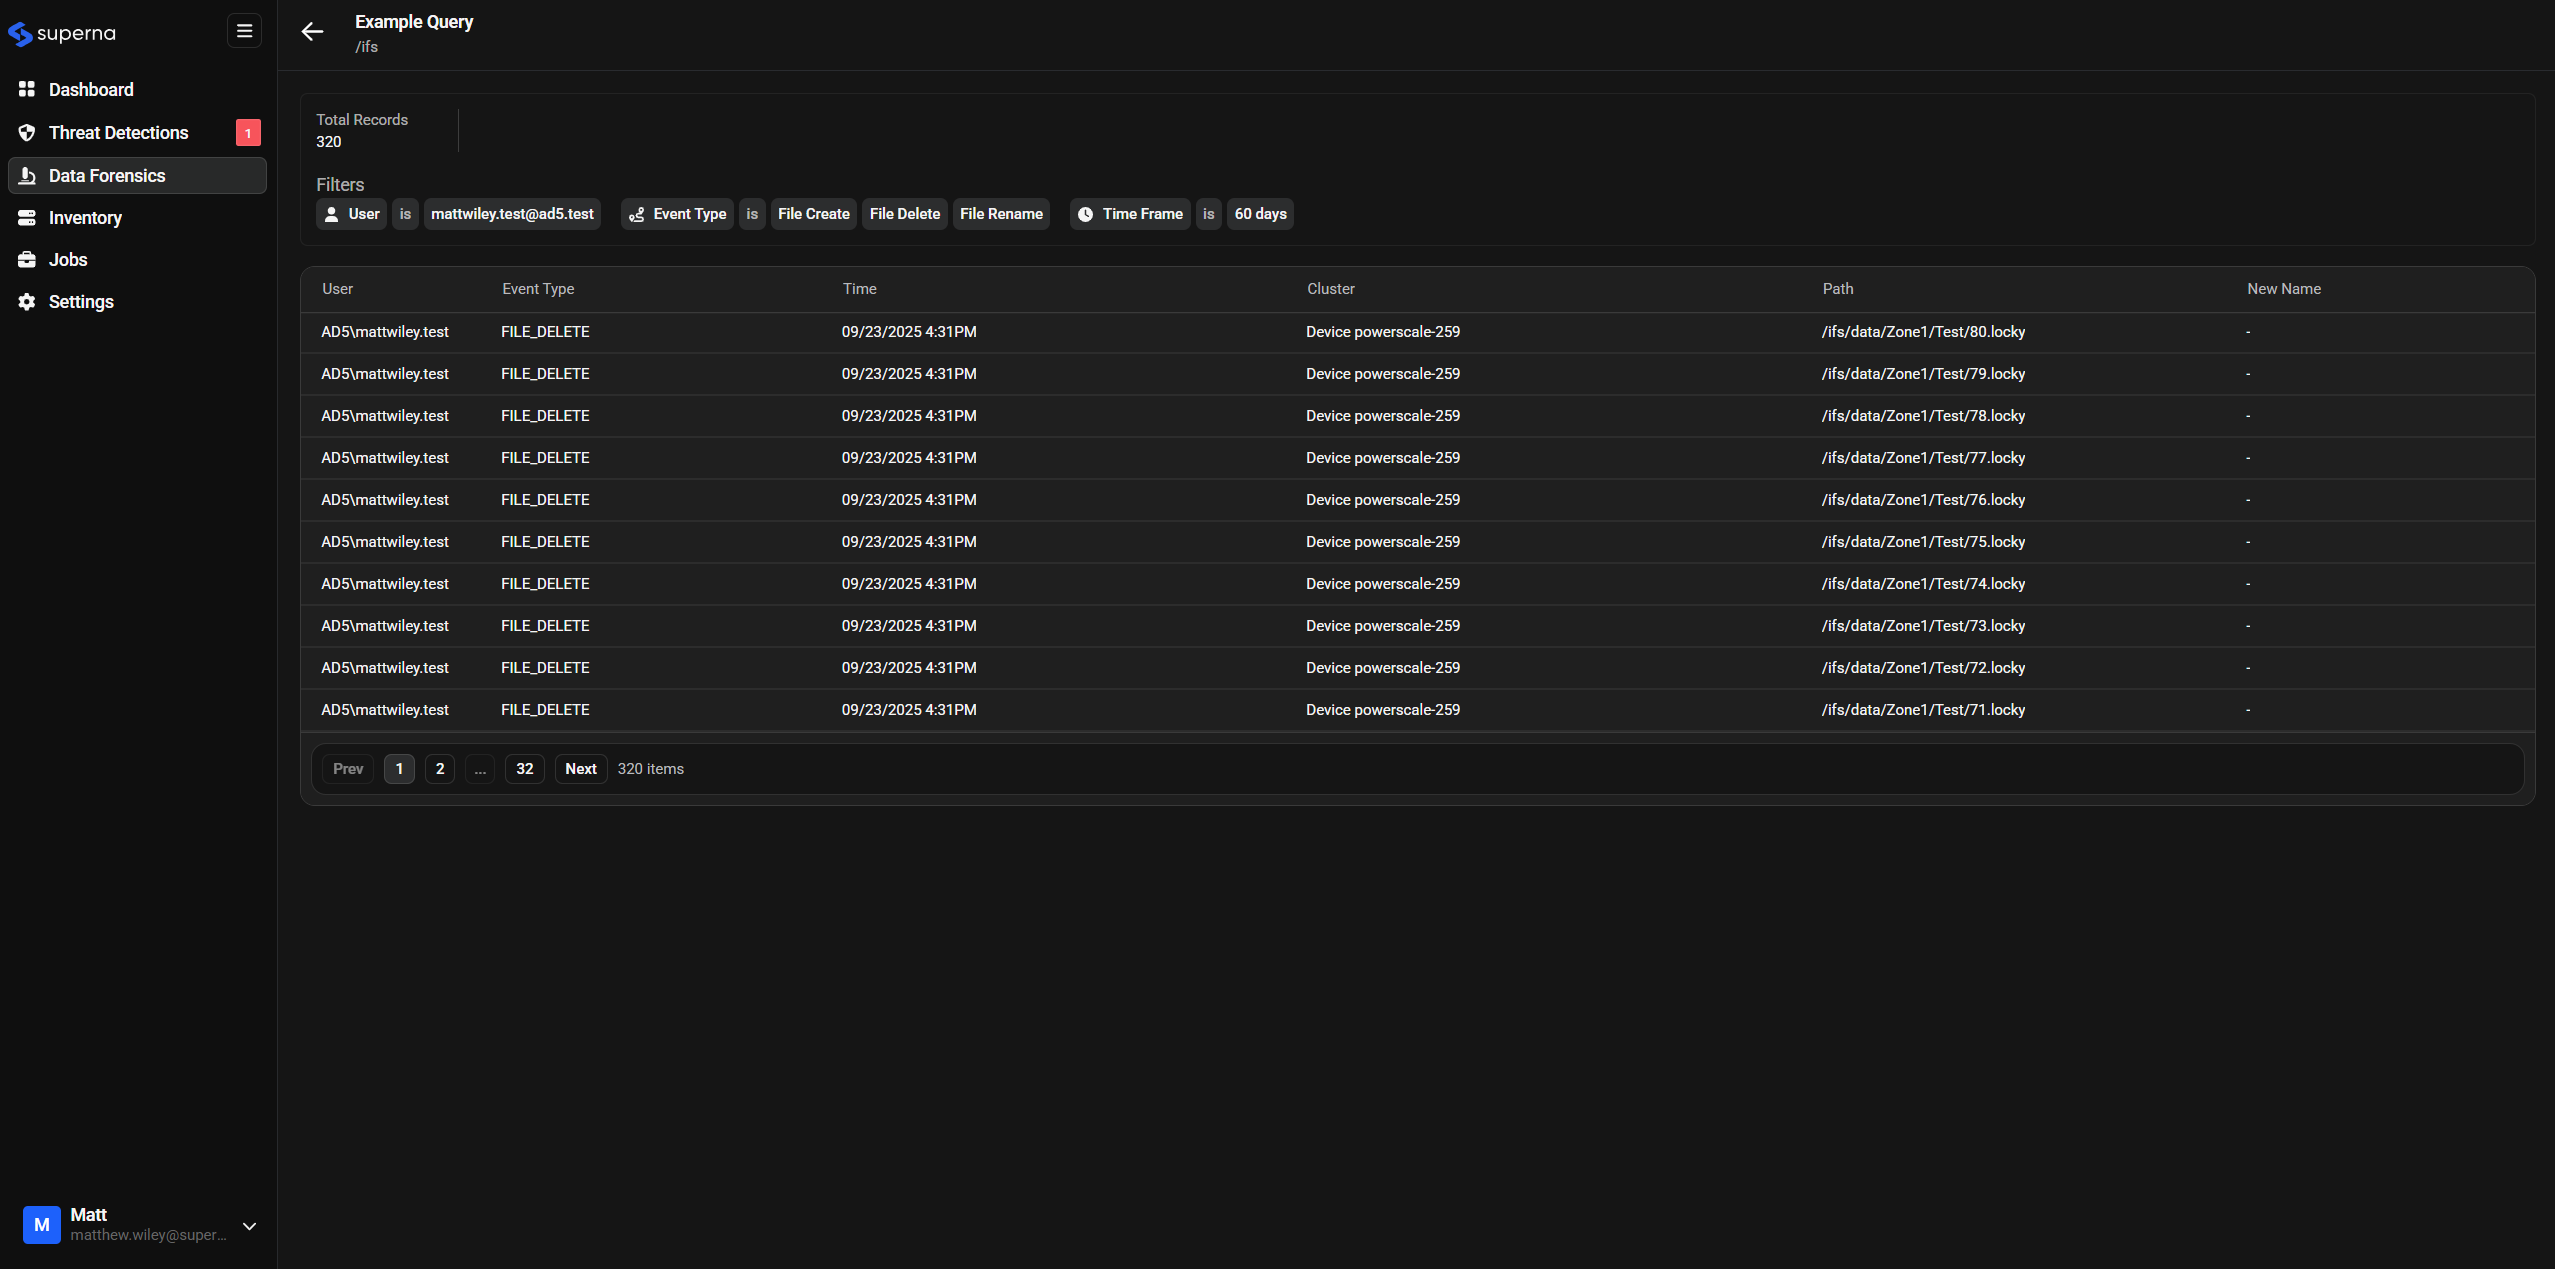Select page 1 in pagination

tap(399, 769)
